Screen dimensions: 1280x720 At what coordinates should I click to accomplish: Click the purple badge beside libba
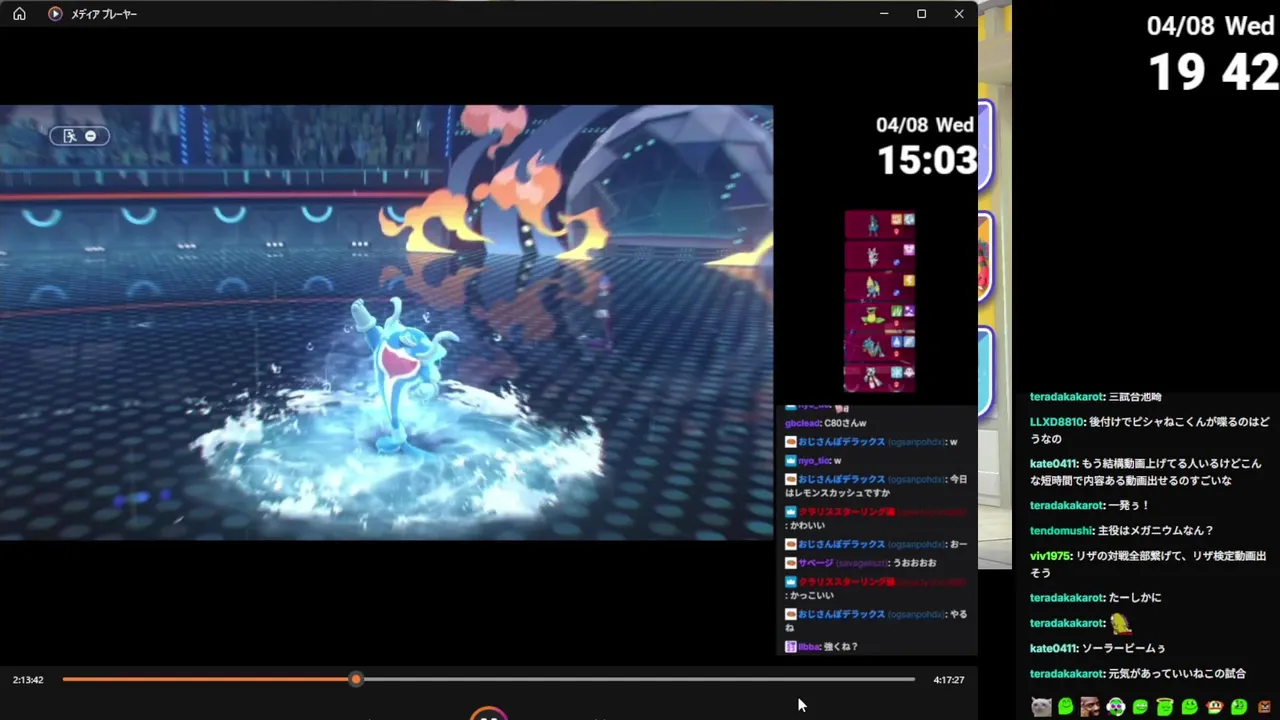(790, 647)
